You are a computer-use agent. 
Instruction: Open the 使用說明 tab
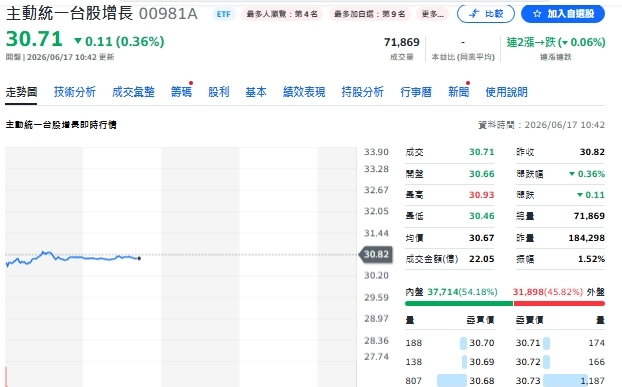tap(507, 92)
